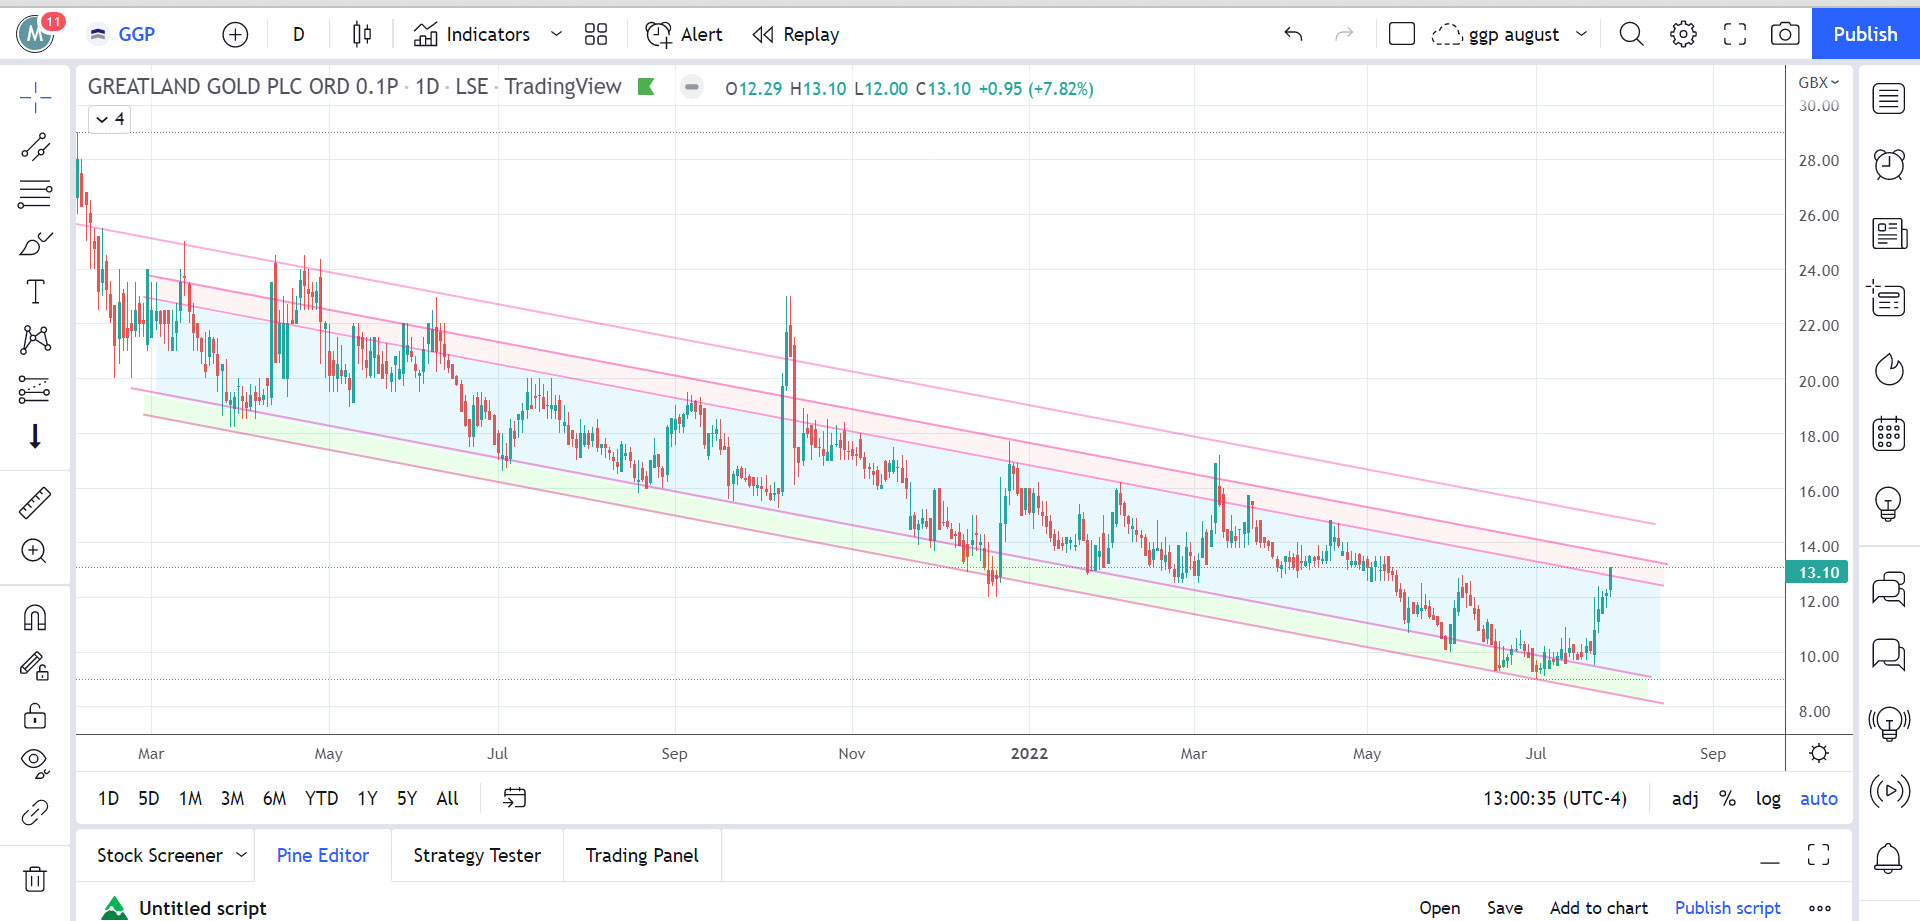This screenshot has width=1920, height=921.
Task: Click the blue Publish button
Action: 1865,34
